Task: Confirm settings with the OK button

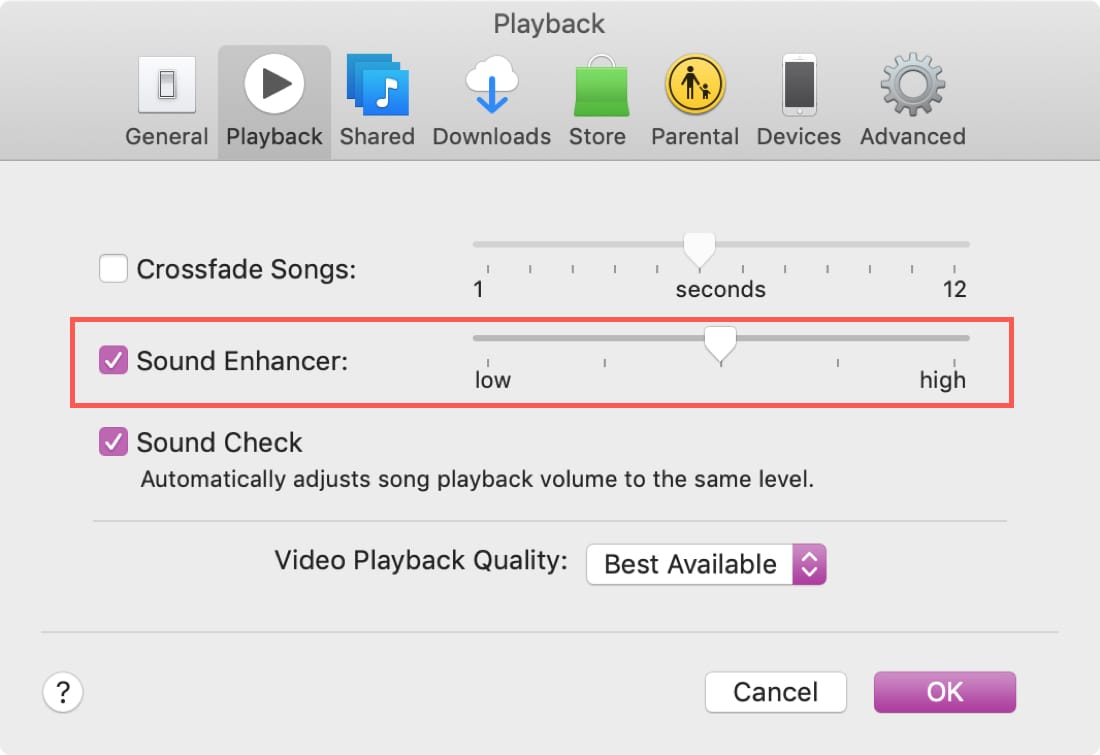Action: click(944, 692)
